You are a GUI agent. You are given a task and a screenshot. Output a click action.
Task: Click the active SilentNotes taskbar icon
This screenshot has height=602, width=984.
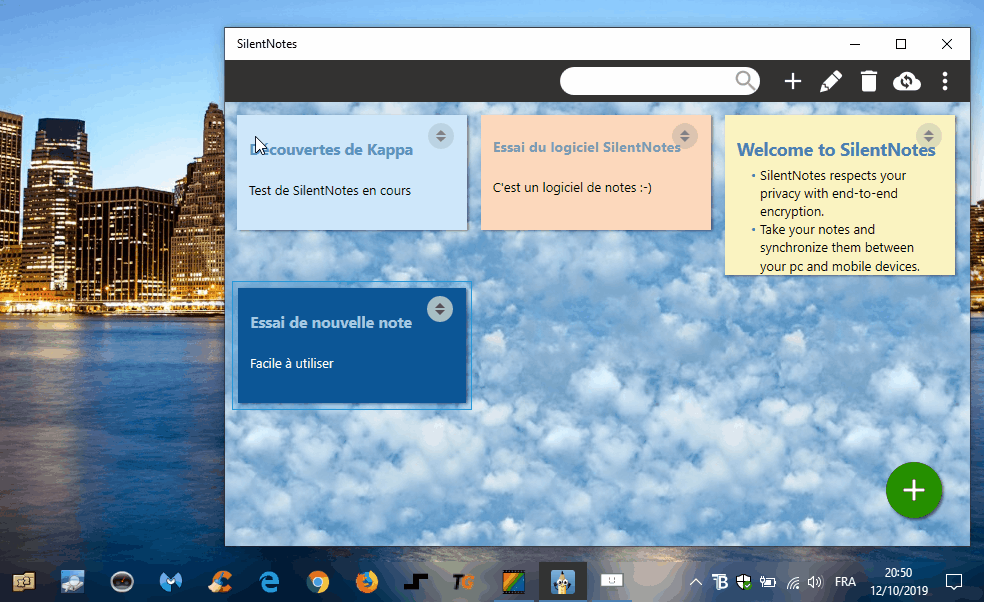(x=562, y=582)
